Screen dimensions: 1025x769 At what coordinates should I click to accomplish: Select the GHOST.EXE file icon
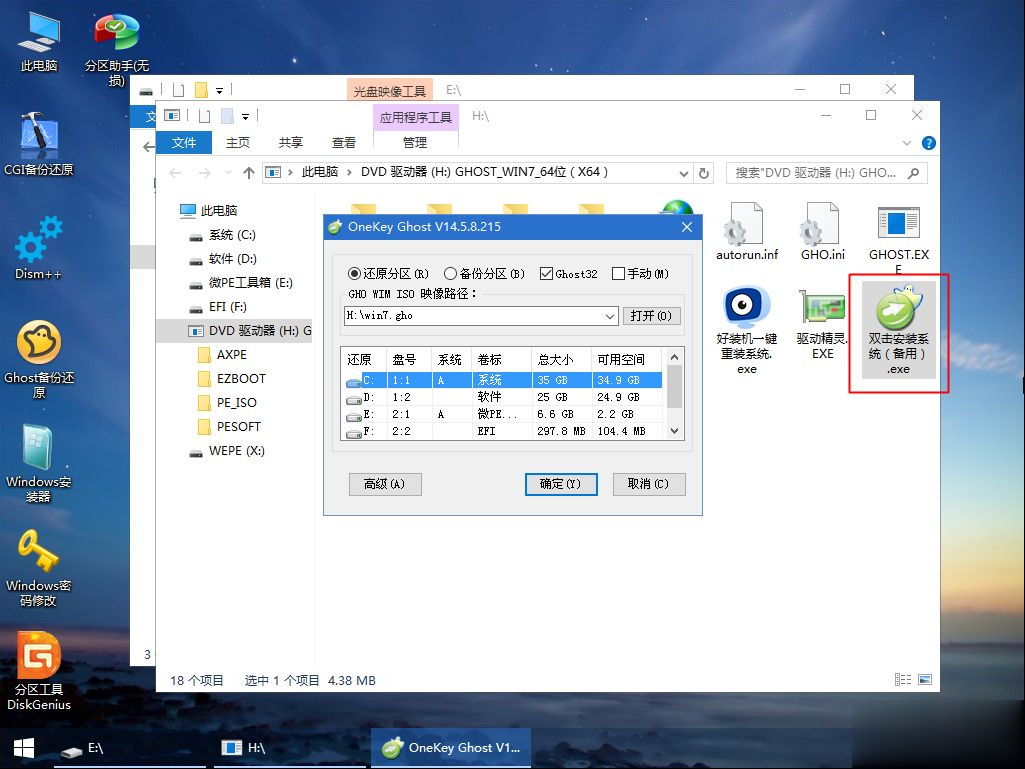(898, 238)
